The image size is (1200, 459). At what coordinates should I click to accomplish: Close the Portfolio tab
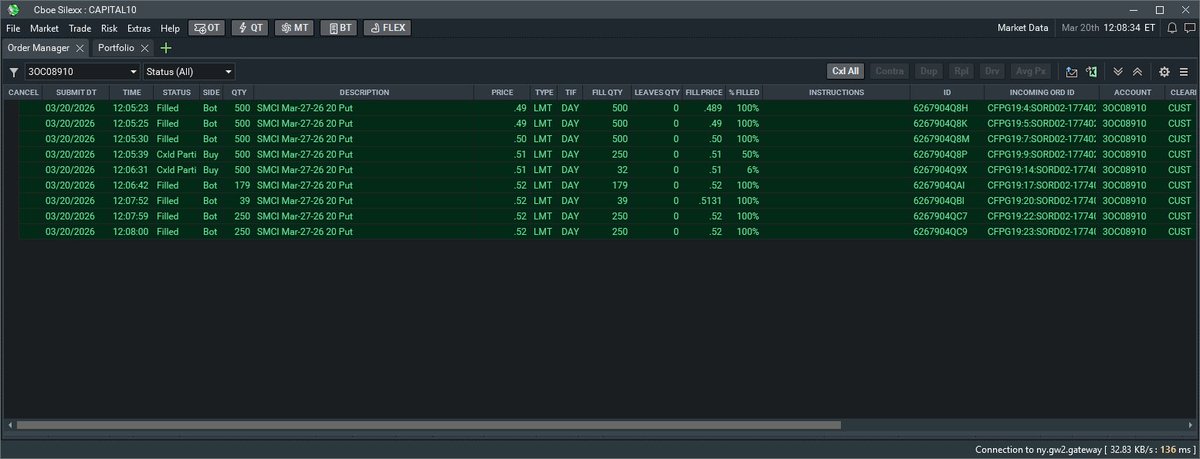144,48
